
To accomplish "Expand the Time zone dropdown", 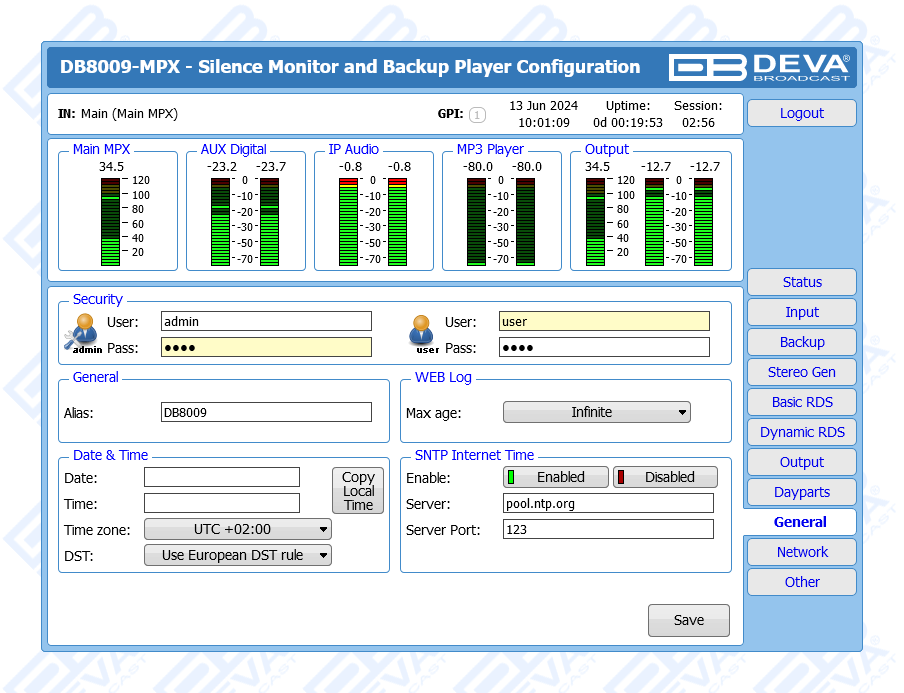I will 238,529.
